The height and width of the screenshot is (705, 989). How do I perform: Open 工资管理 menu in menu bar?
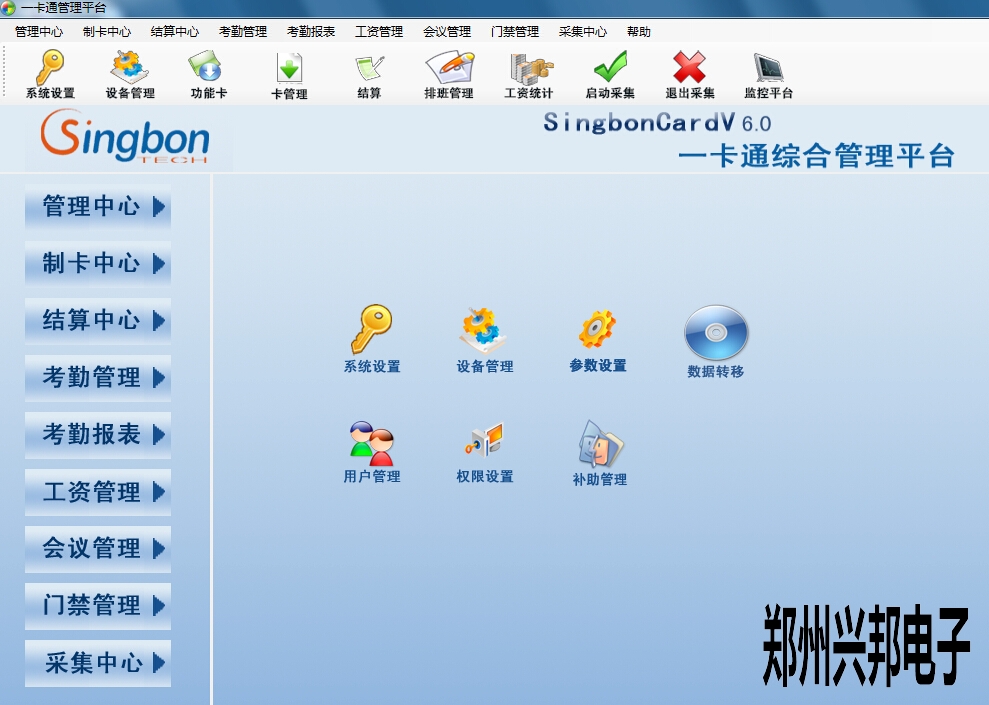click(x=379, y=32)
